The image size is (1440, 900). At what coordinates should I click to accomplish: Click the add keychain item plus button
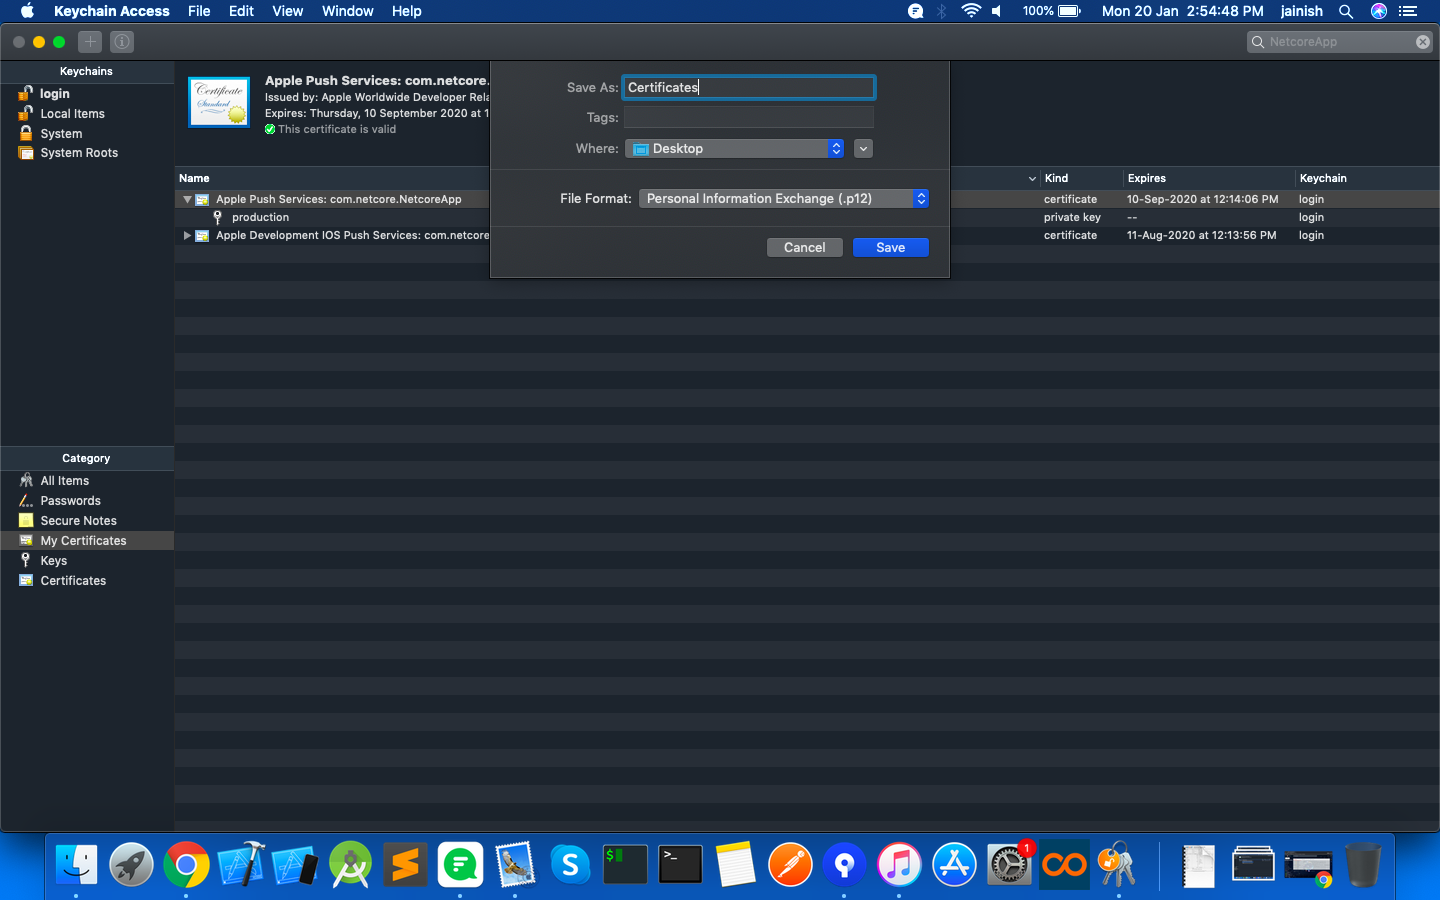tap(90, 42)
